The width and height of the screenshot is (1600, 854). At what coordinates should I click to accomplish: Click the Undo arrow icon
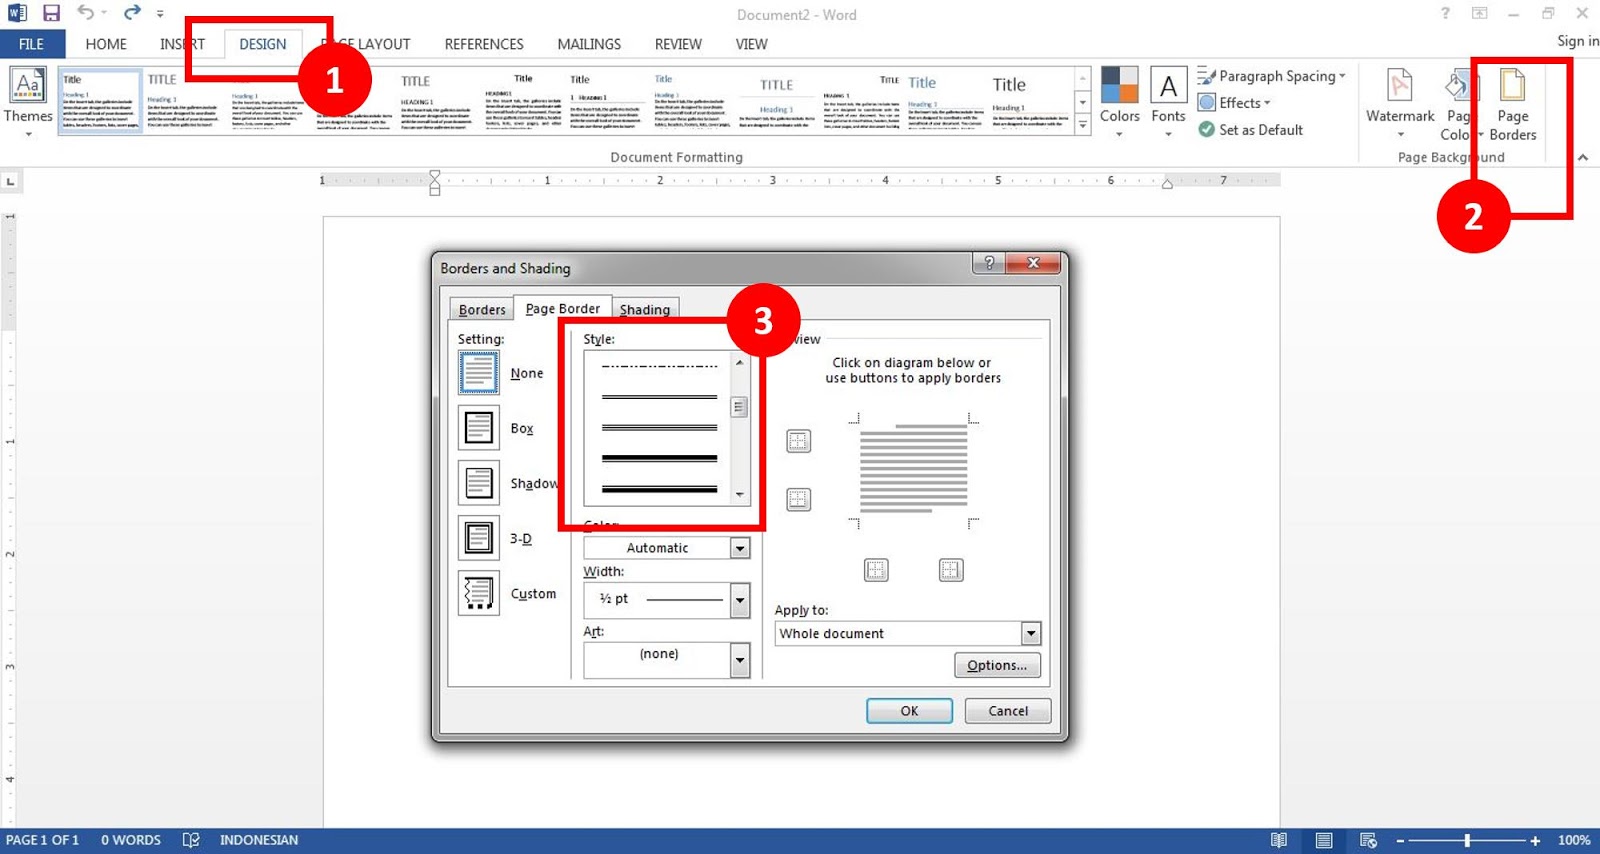86,13
